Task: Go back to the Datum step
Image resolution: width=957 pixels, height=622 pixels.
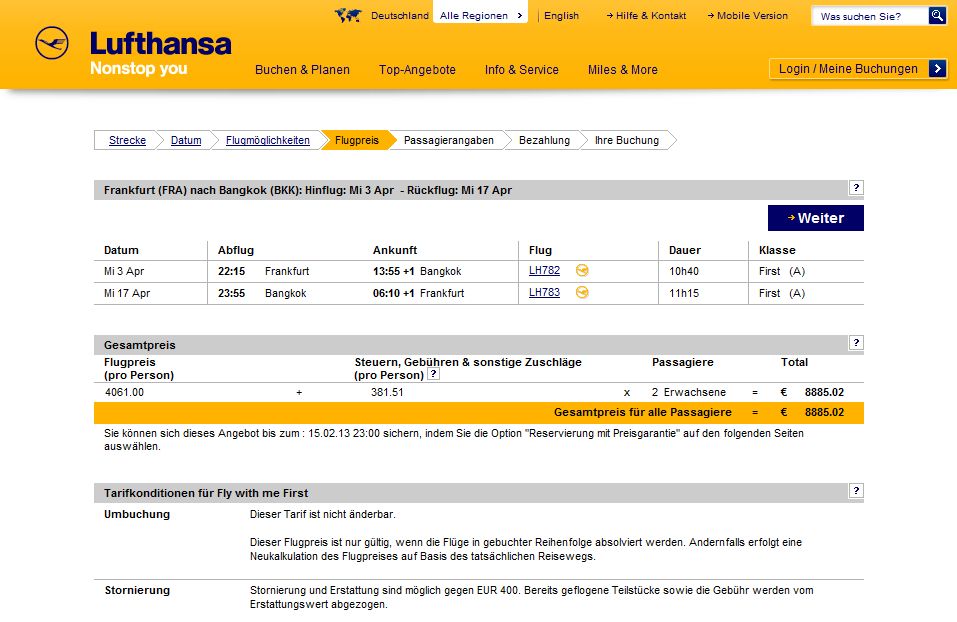Action: coord(186,140)
